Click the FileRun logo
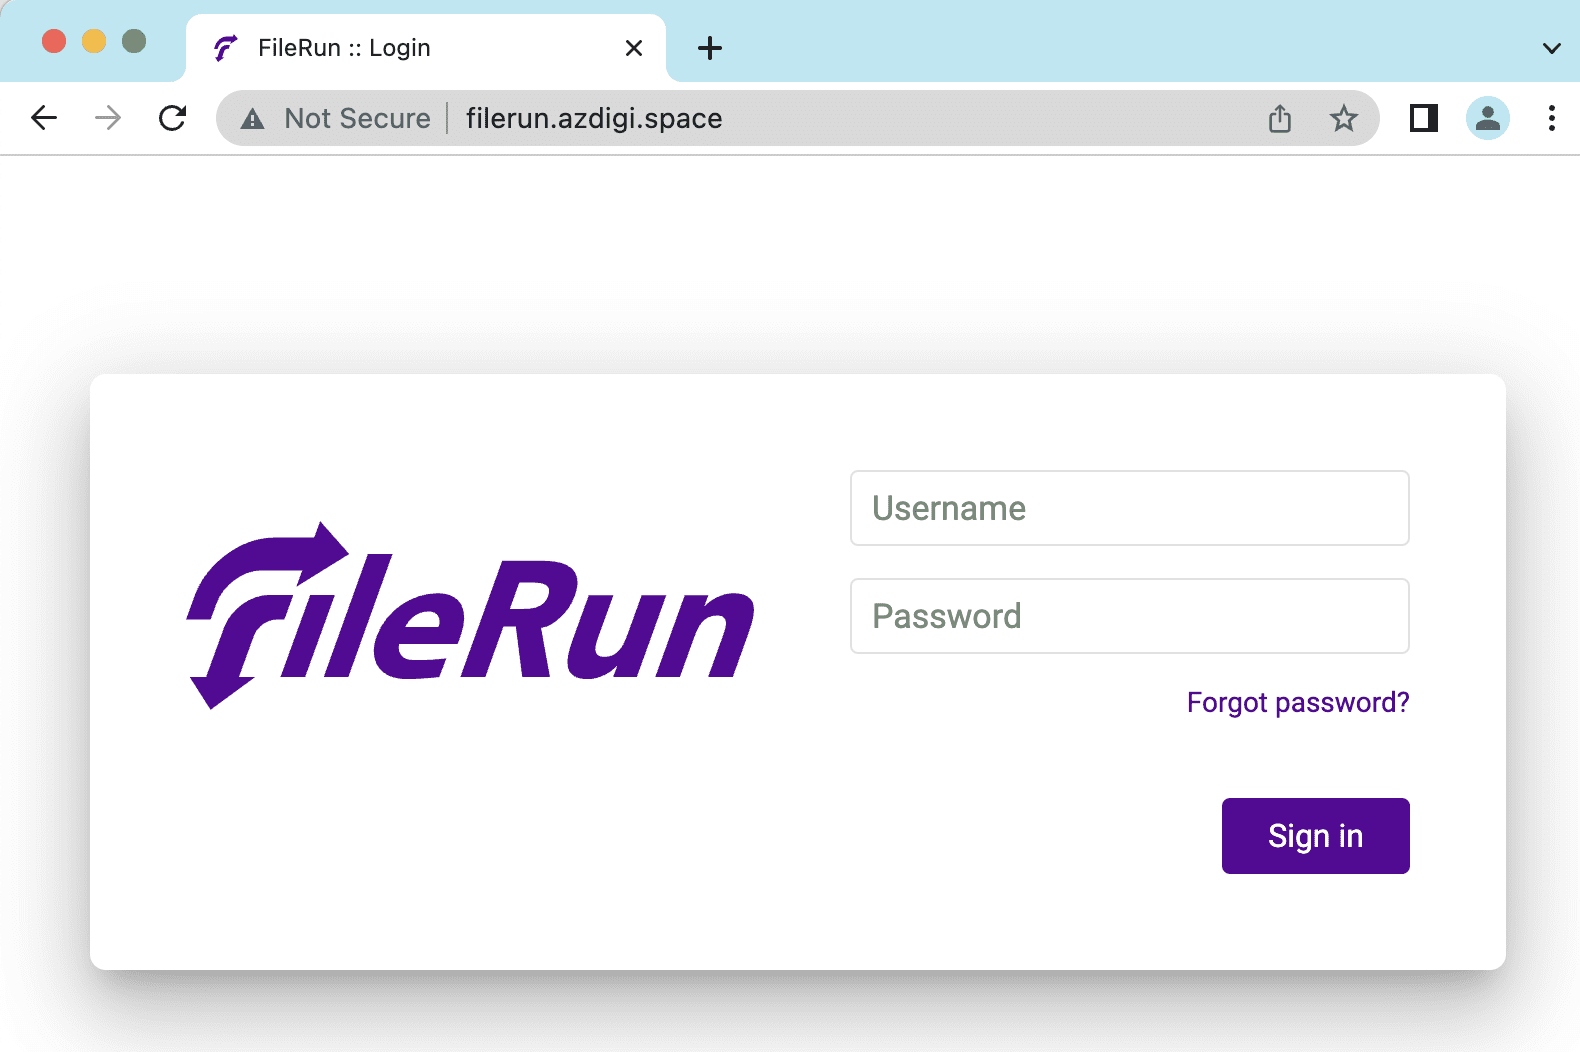The height and width of the screenshot is (1052, 1580). tap(470, 615)
